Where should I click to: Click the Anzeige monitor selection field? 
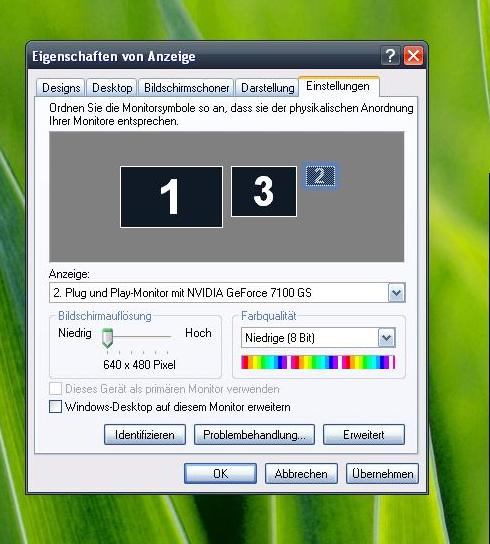pyautogui.click(x=227, y=293)
